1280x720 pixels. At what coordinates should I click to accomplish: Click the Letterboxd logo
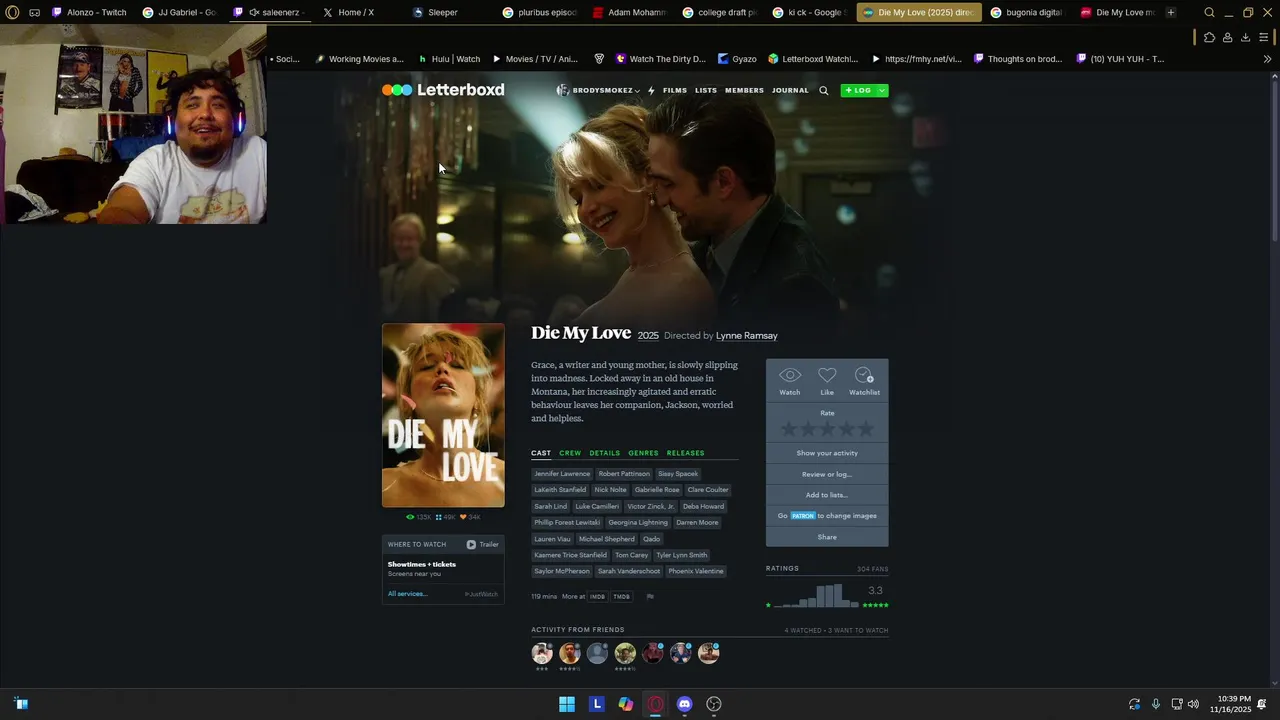click(443, 90)
